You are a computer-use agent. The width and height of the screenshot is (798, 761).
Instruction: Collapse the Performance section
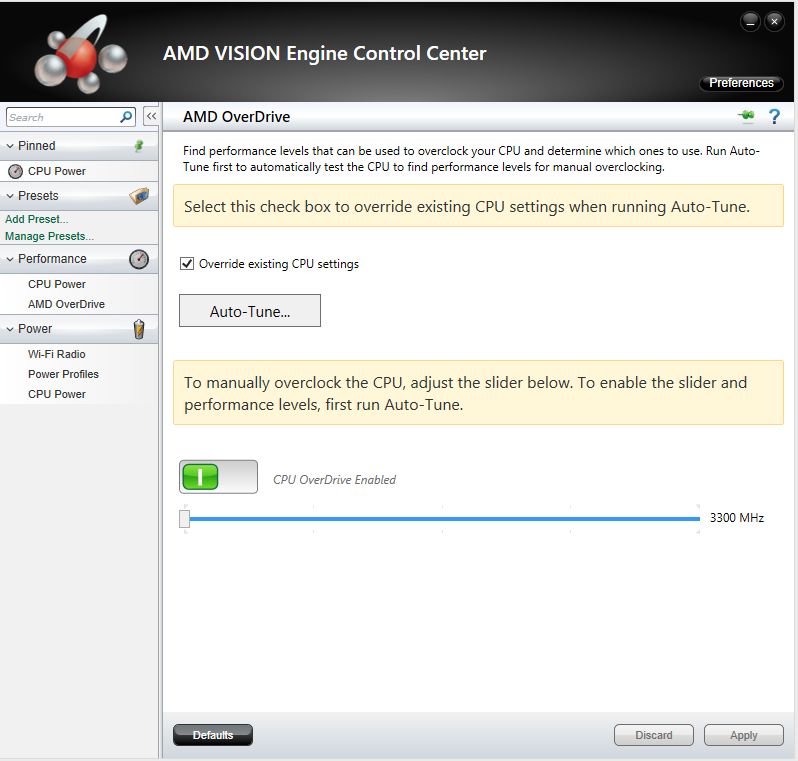[10, 259]
